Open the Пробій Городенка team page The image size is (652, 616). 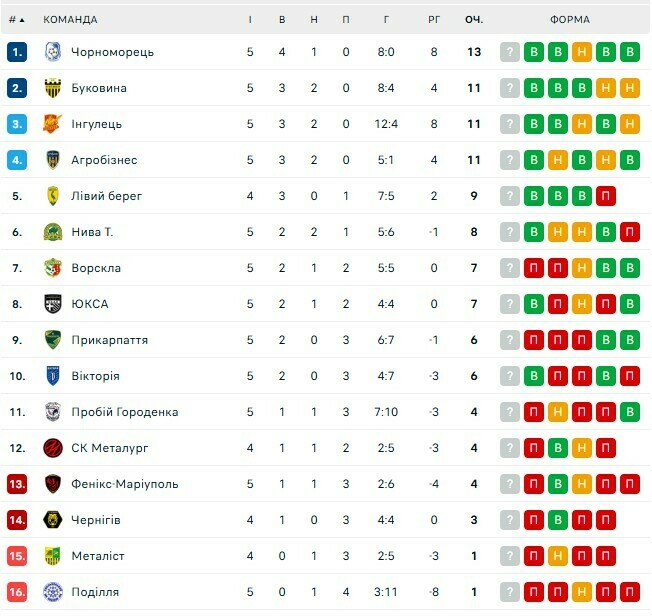pyautogui.click(x=124, y=412)
